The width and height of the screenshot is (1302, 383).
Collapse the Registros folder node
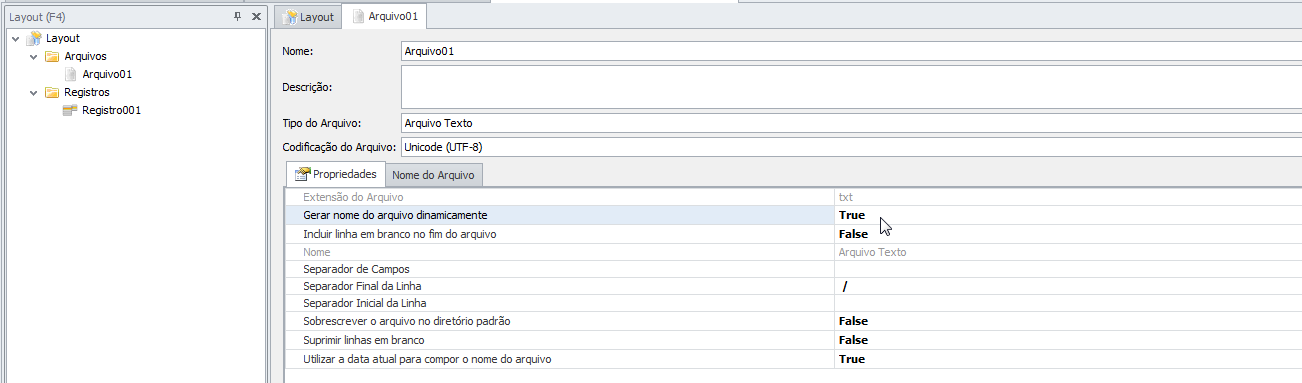click(33, 92)
